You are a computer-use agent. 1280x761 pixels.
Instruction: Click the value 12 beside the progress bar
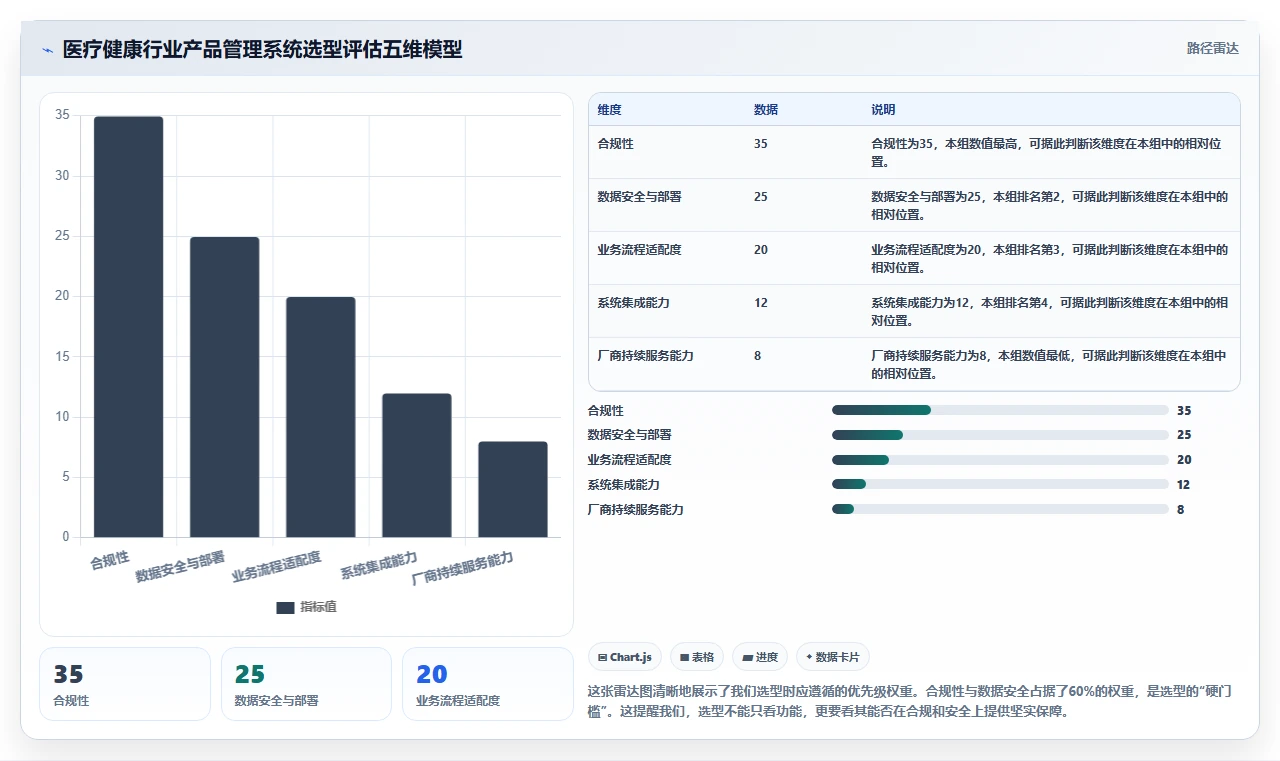coord(1184,484)
